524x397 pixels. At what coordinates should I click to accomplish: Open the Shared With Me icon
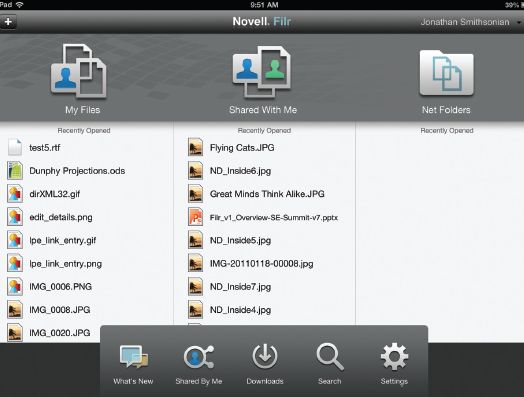tap(262, 72)
